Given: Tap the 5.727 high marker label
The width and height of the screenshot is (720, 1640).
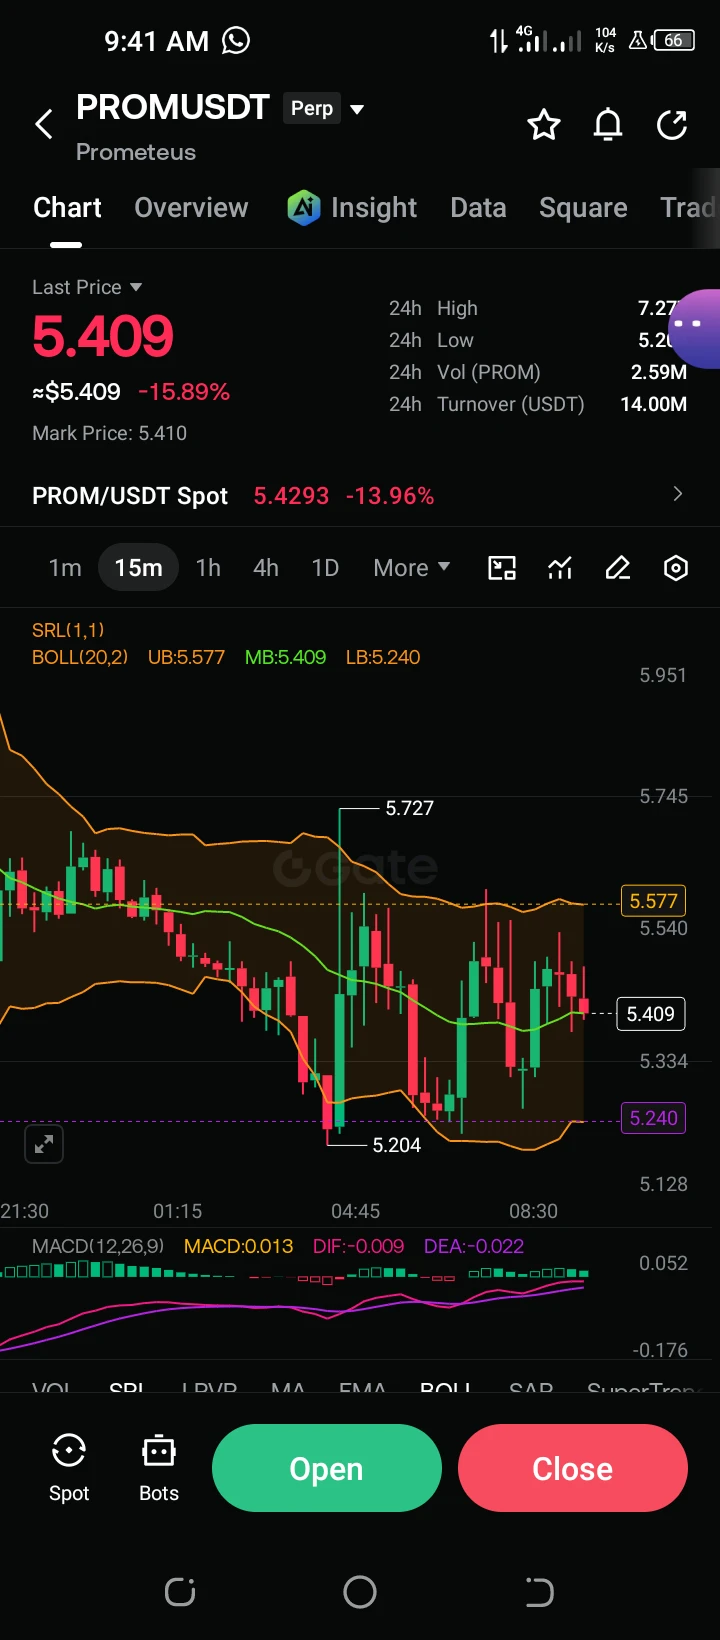Looking at the screenshot, I should click(x=410, y=808).
